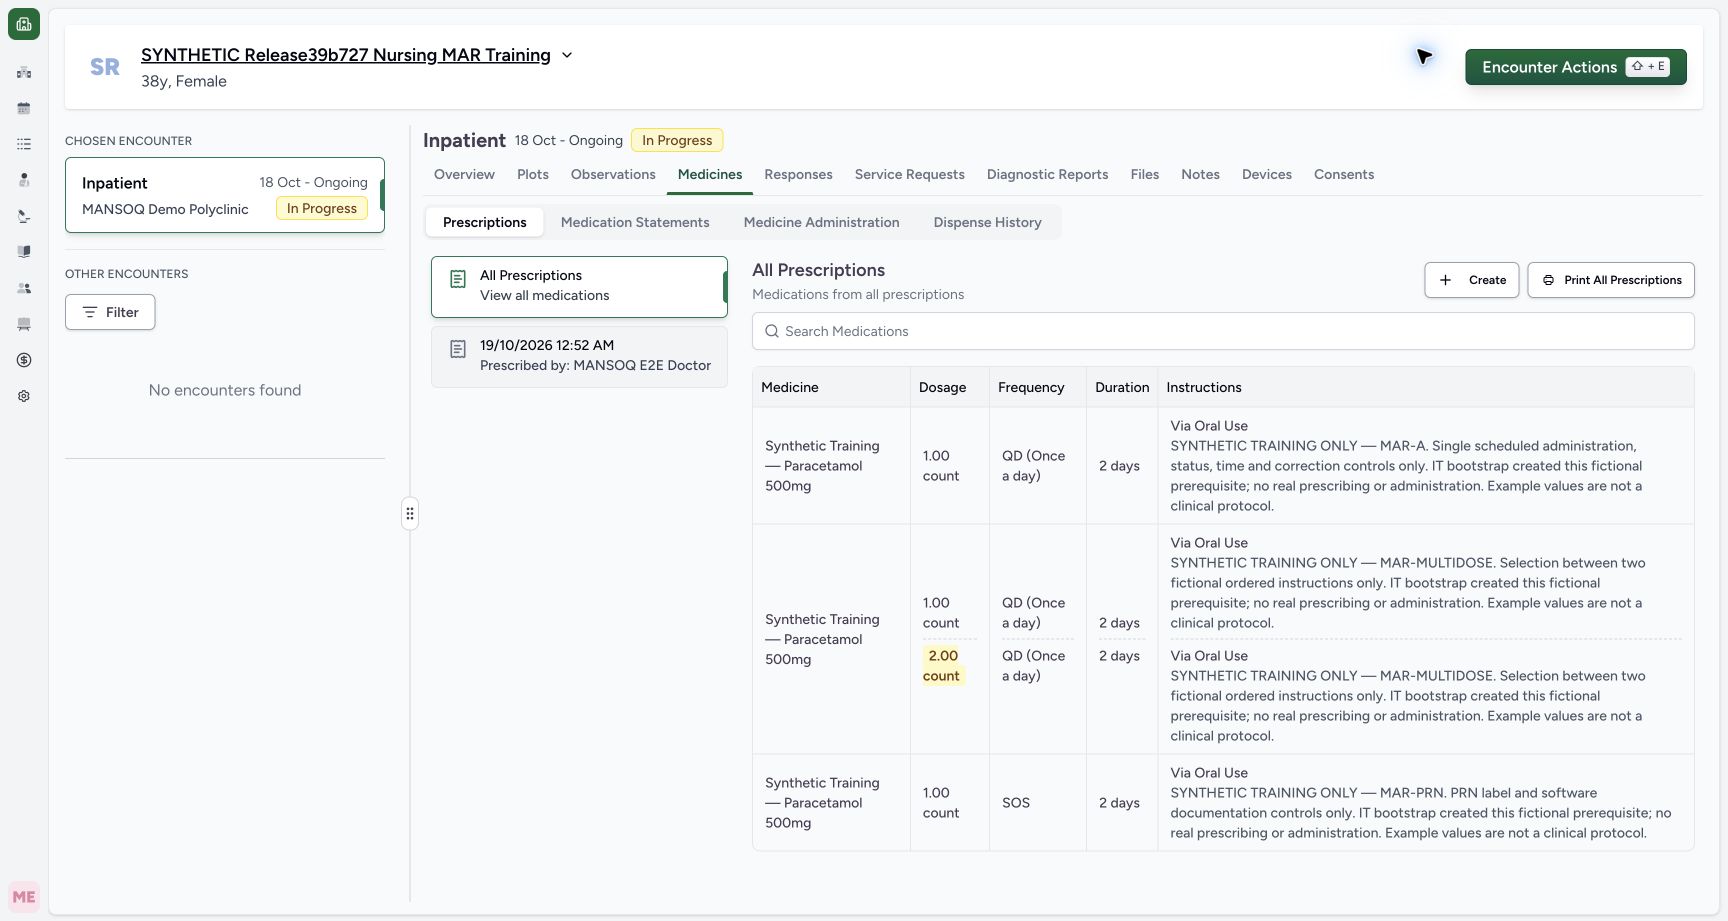
Task: Select the Dispense History sub-tab
Action: pos(988,222)
